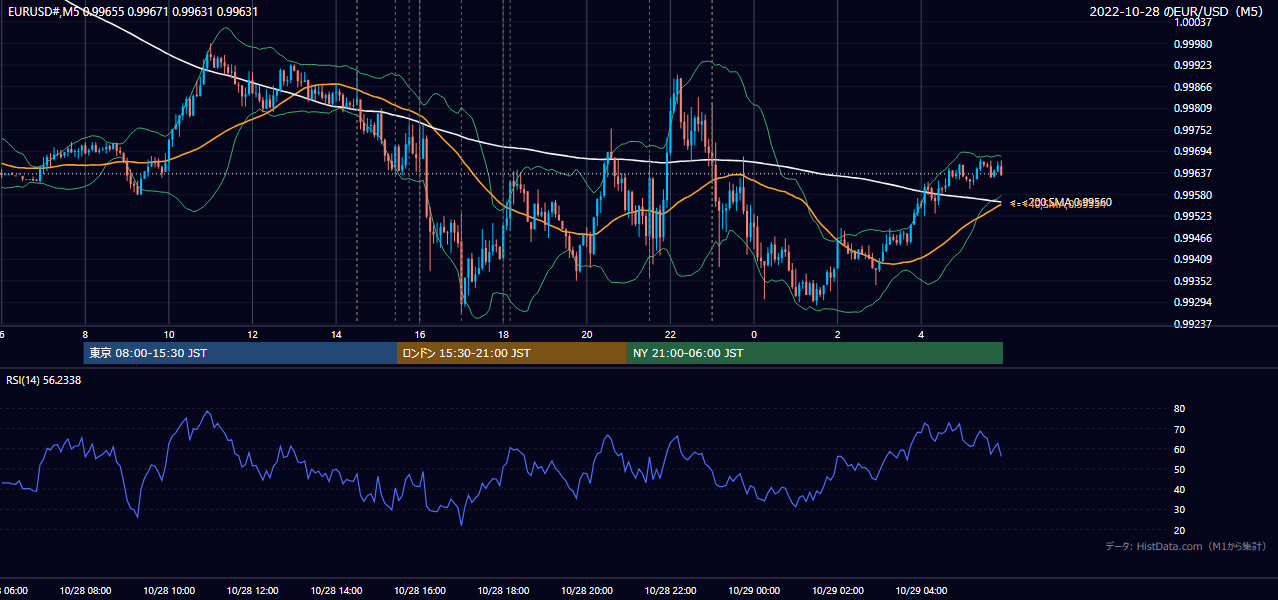Image resolution: width=1278 pixels, height=600 pixels.
Task: Click hour mark 18 under price chart
Action: (503, 335)
